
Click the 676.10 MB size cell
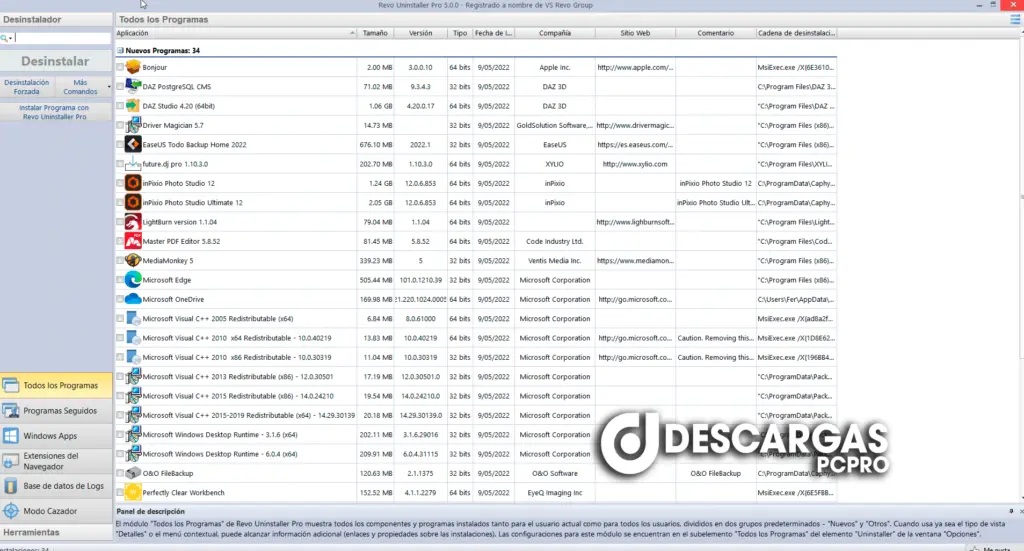[376, 144]
